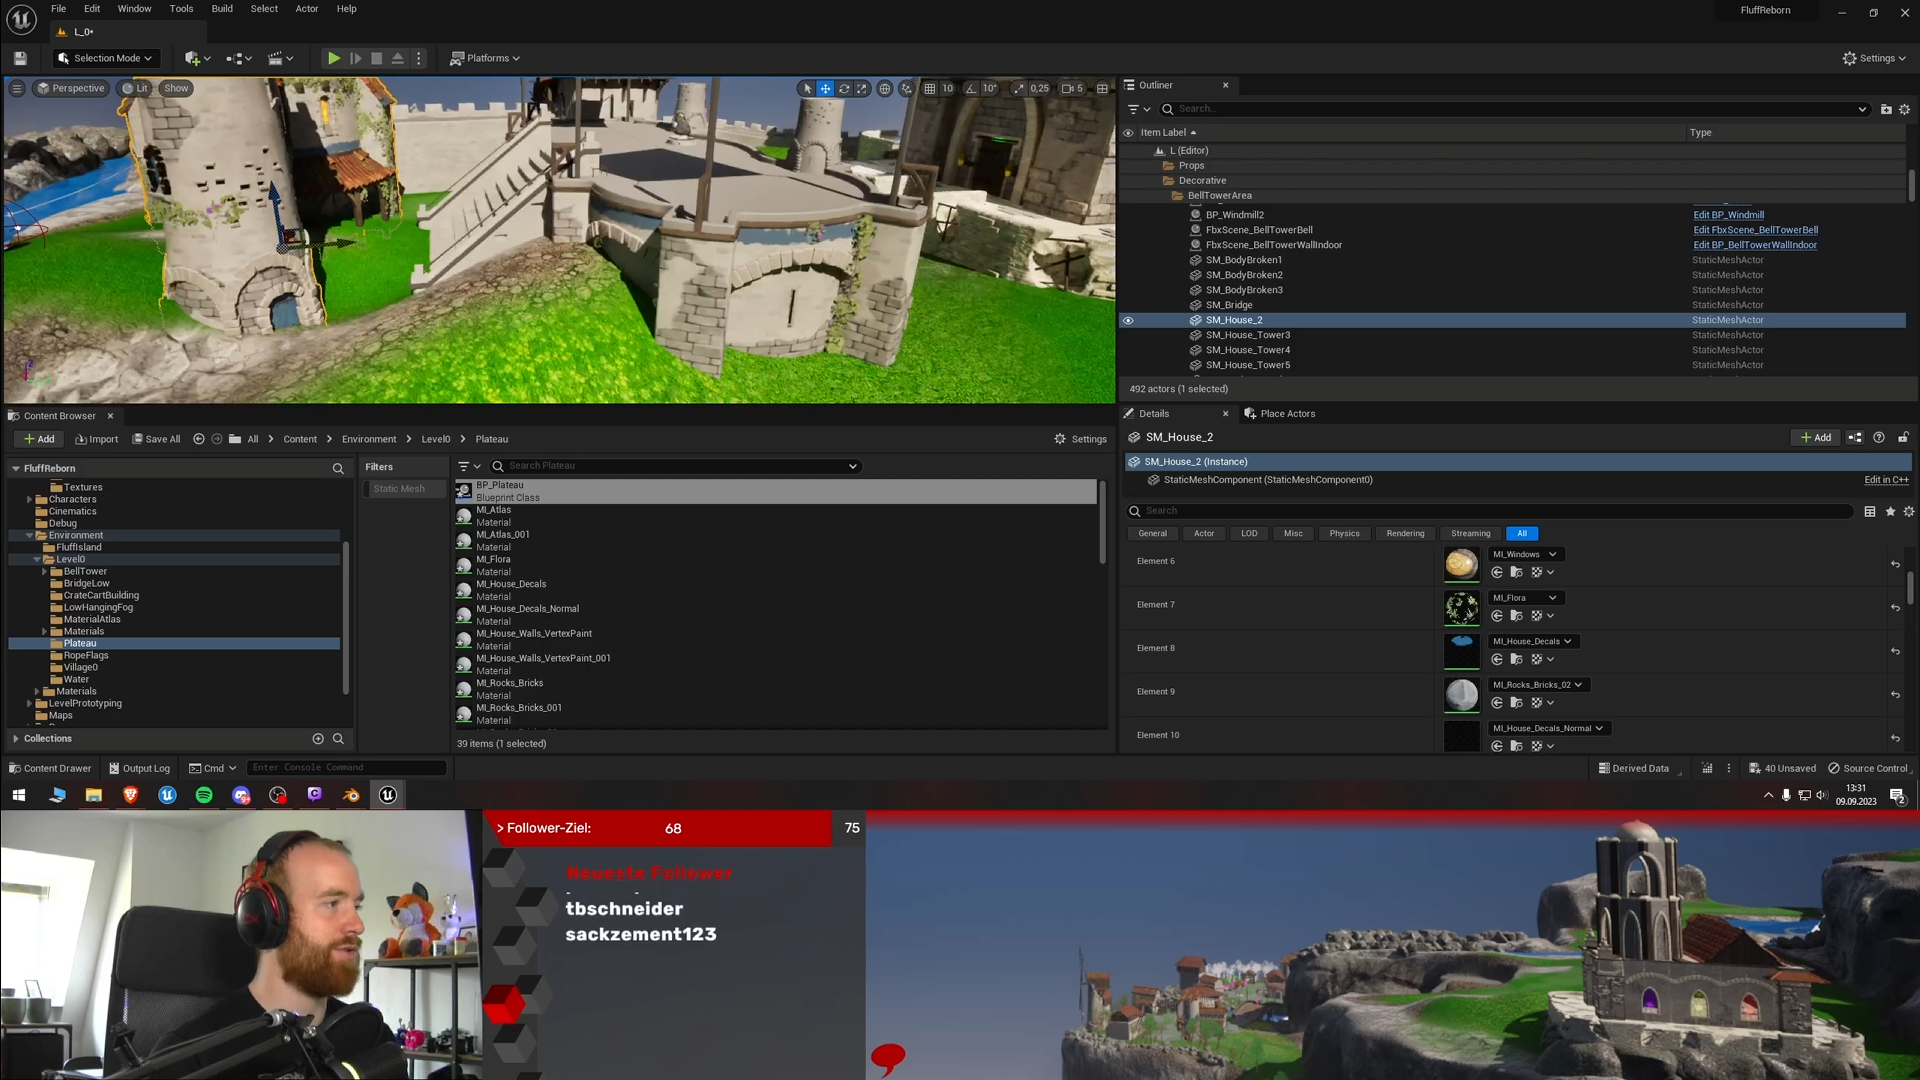Toggle grid snapping in the viewport
Viewport: 1920px width, 1080px height.
(x=929, y=88)
